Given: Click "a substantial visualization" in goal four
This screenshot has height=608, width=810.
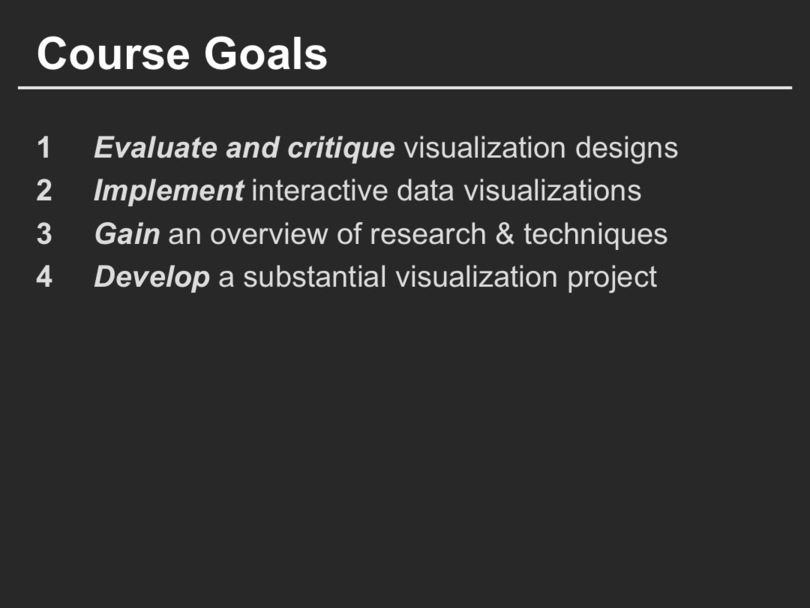Looking at the screenshot, I should coord(388,277).
